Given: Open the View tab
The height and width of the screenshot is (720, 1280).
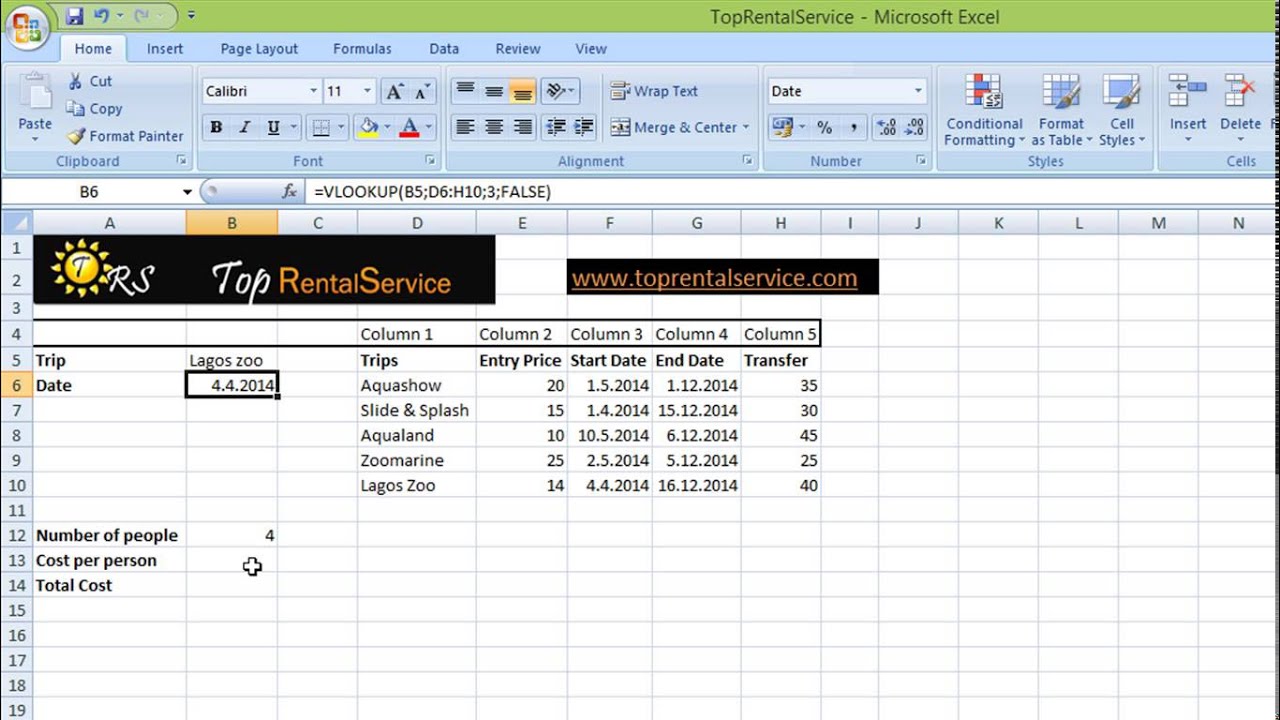Looking at the screenshot, I should coord(591,48).
